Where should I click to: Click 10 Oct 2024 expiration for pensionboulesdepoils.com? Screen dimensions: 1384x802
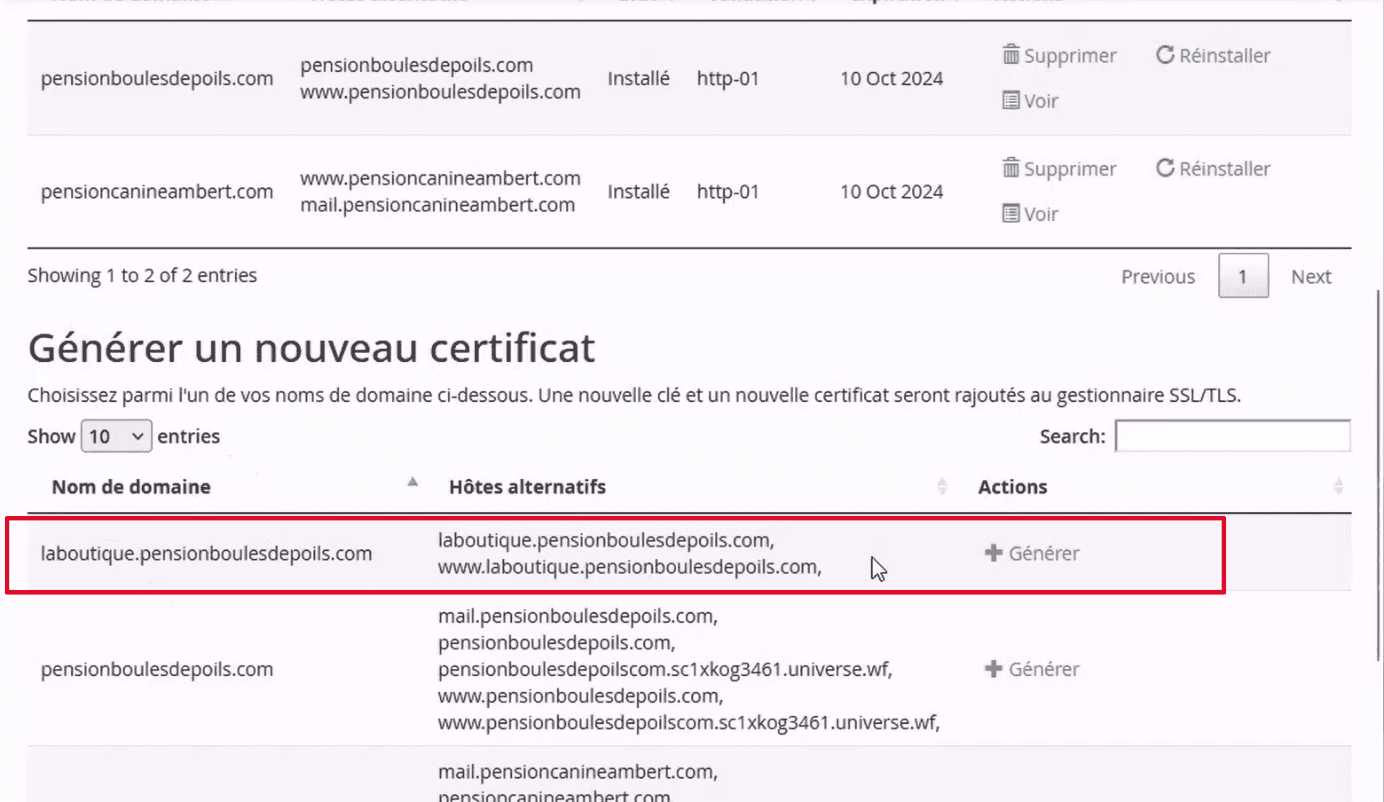click(x=891, y=79)
